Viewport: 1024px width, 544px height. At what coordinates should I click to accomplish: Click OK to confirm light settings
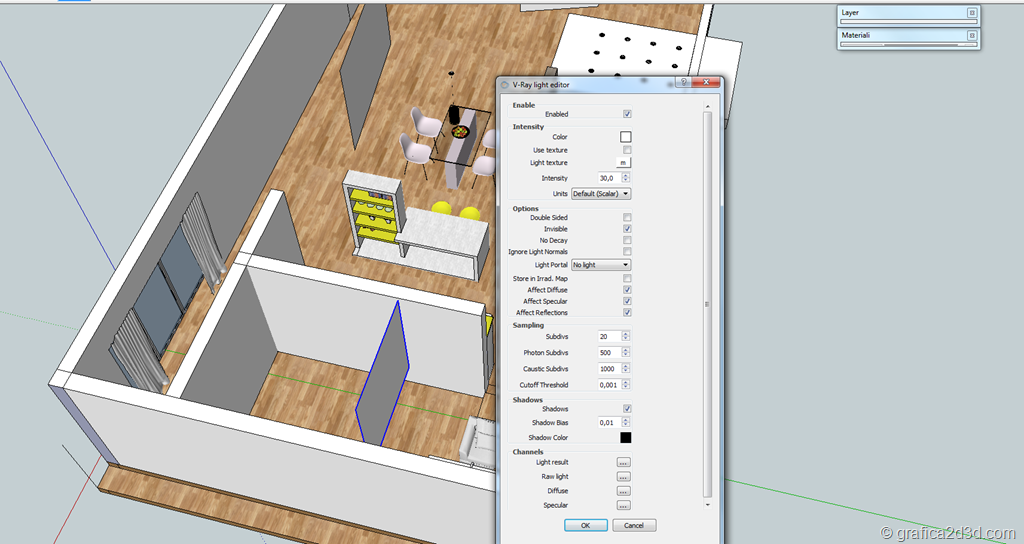pos(585,525)
